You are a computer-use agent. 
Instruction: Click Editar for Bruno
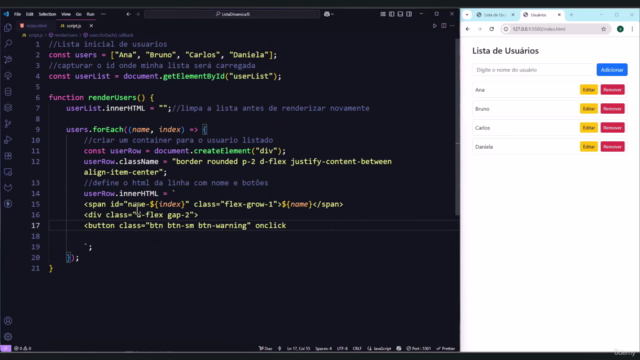(x=589, y=109)
